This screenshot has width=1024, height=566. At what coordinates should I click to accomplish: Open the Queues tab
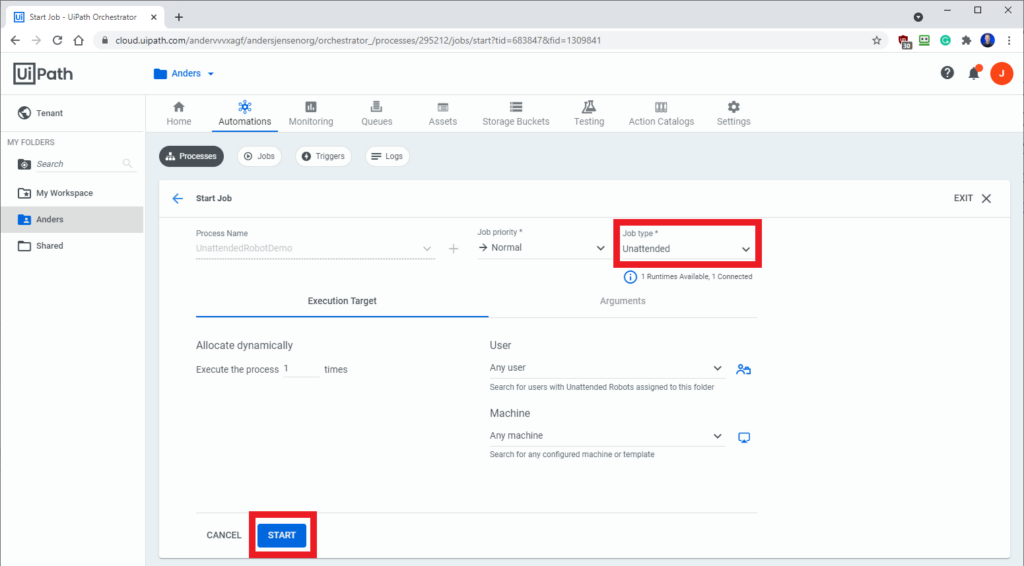point(377,114)
